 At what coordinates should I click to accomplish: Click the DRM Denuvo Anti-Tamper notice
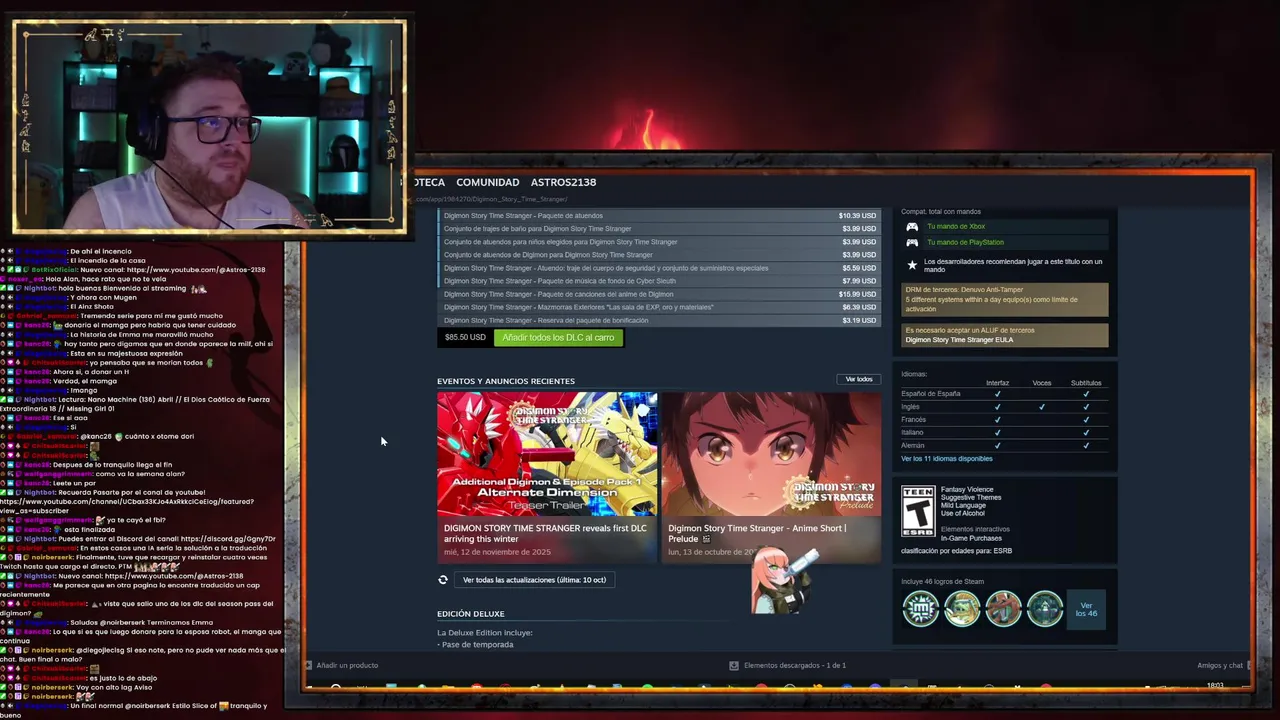pyautogui.click(x=1004, y=299)
